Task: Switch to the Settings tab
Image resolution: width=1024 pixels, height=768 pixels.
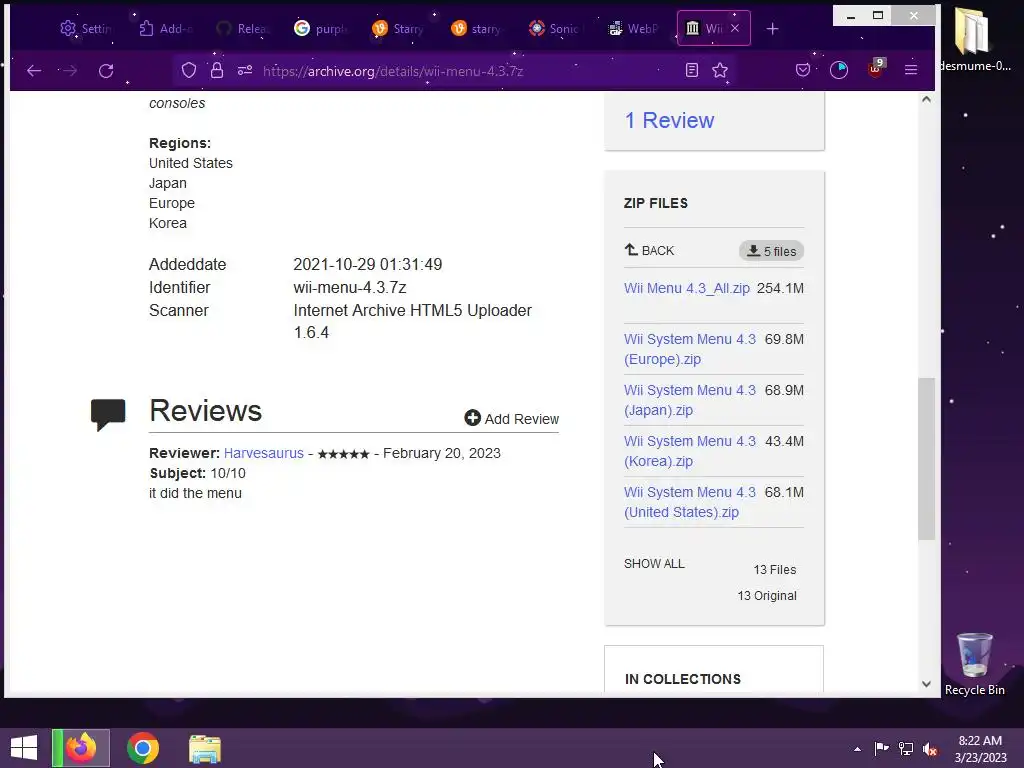Action: click(x=86, y=29)
